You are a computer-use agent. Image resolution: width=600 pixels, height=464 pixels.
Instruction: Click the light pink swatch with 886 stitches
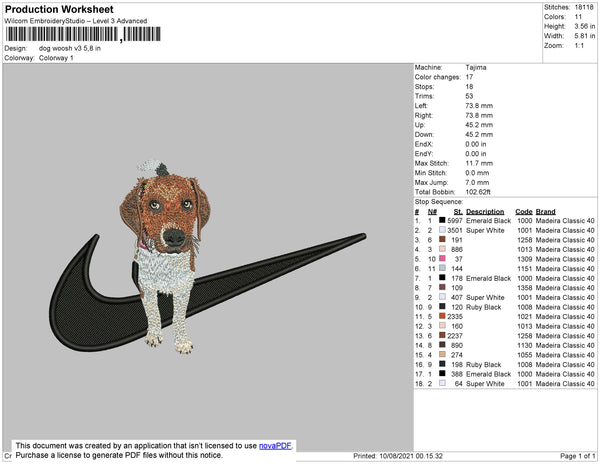442,249
